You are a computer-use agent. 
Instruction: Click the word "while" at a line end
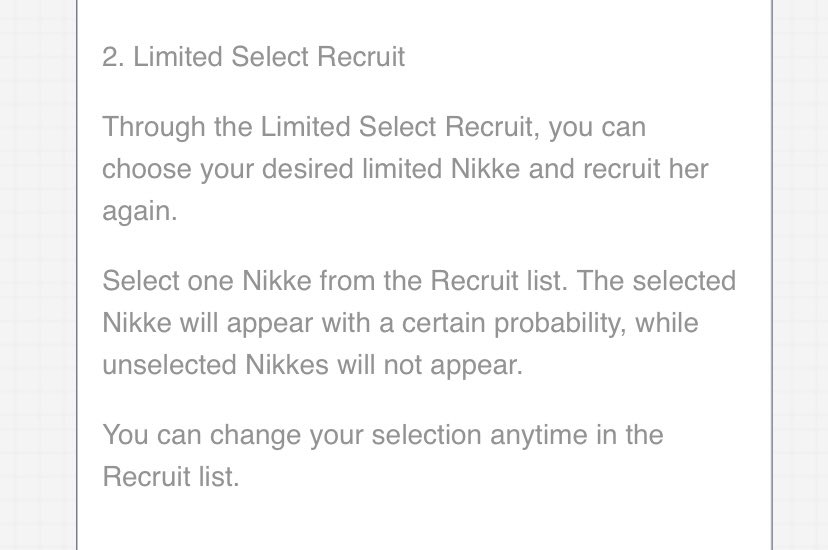coord(666,322)
